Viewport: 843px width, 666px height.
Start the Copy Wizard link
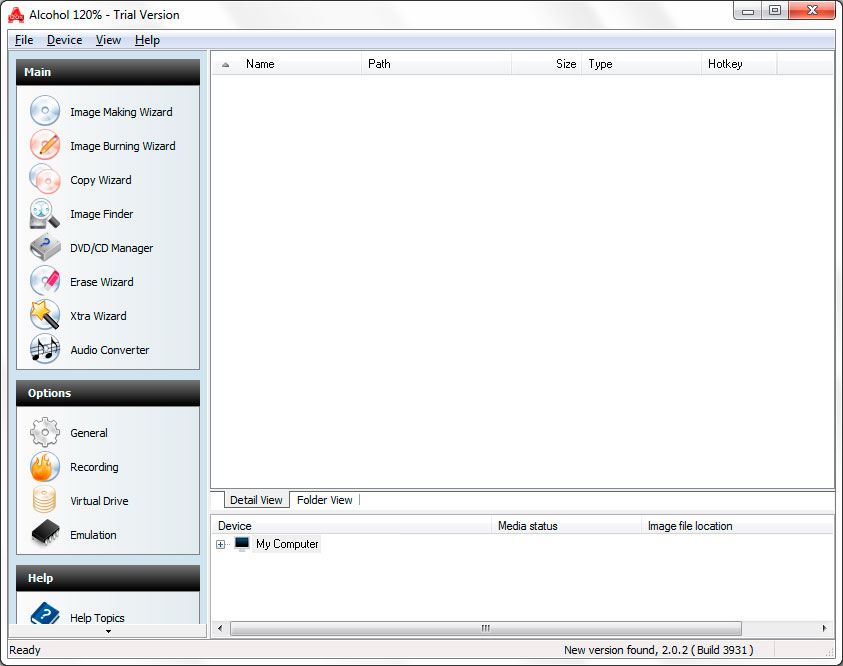[101, 180]
